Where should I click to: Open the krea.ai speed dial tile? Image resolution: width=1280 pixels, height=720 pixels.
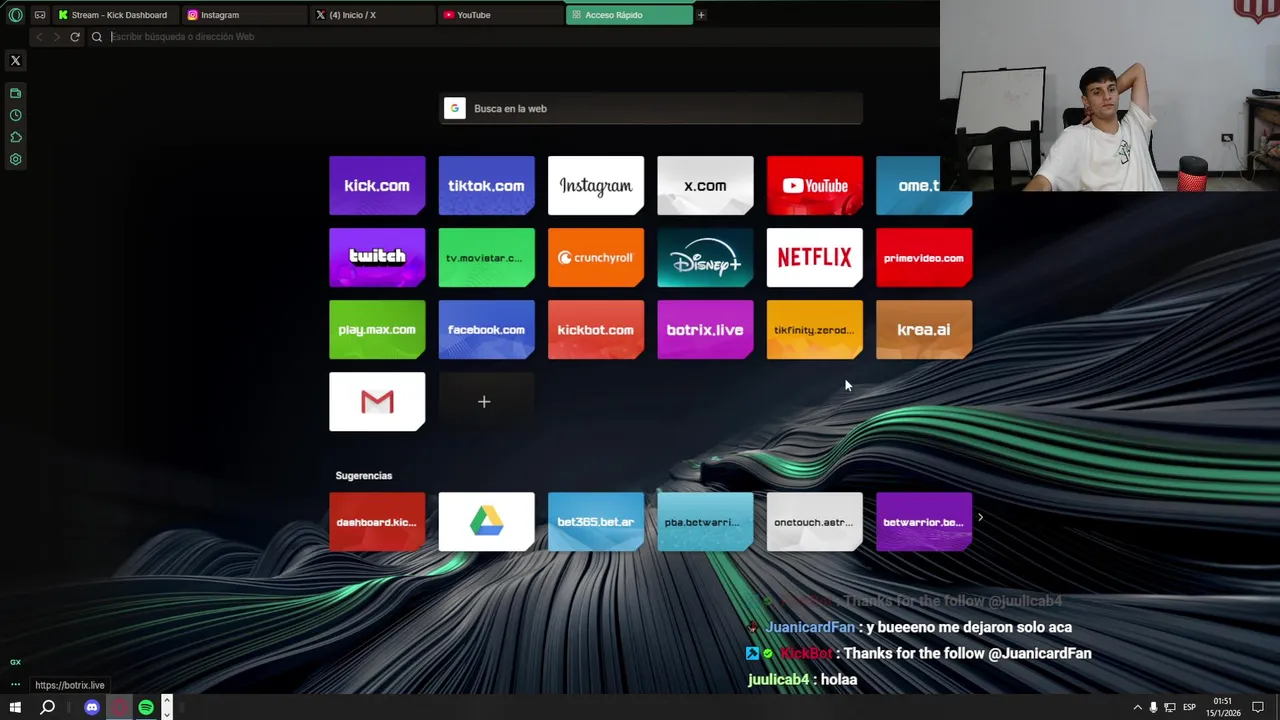point(924,330)
